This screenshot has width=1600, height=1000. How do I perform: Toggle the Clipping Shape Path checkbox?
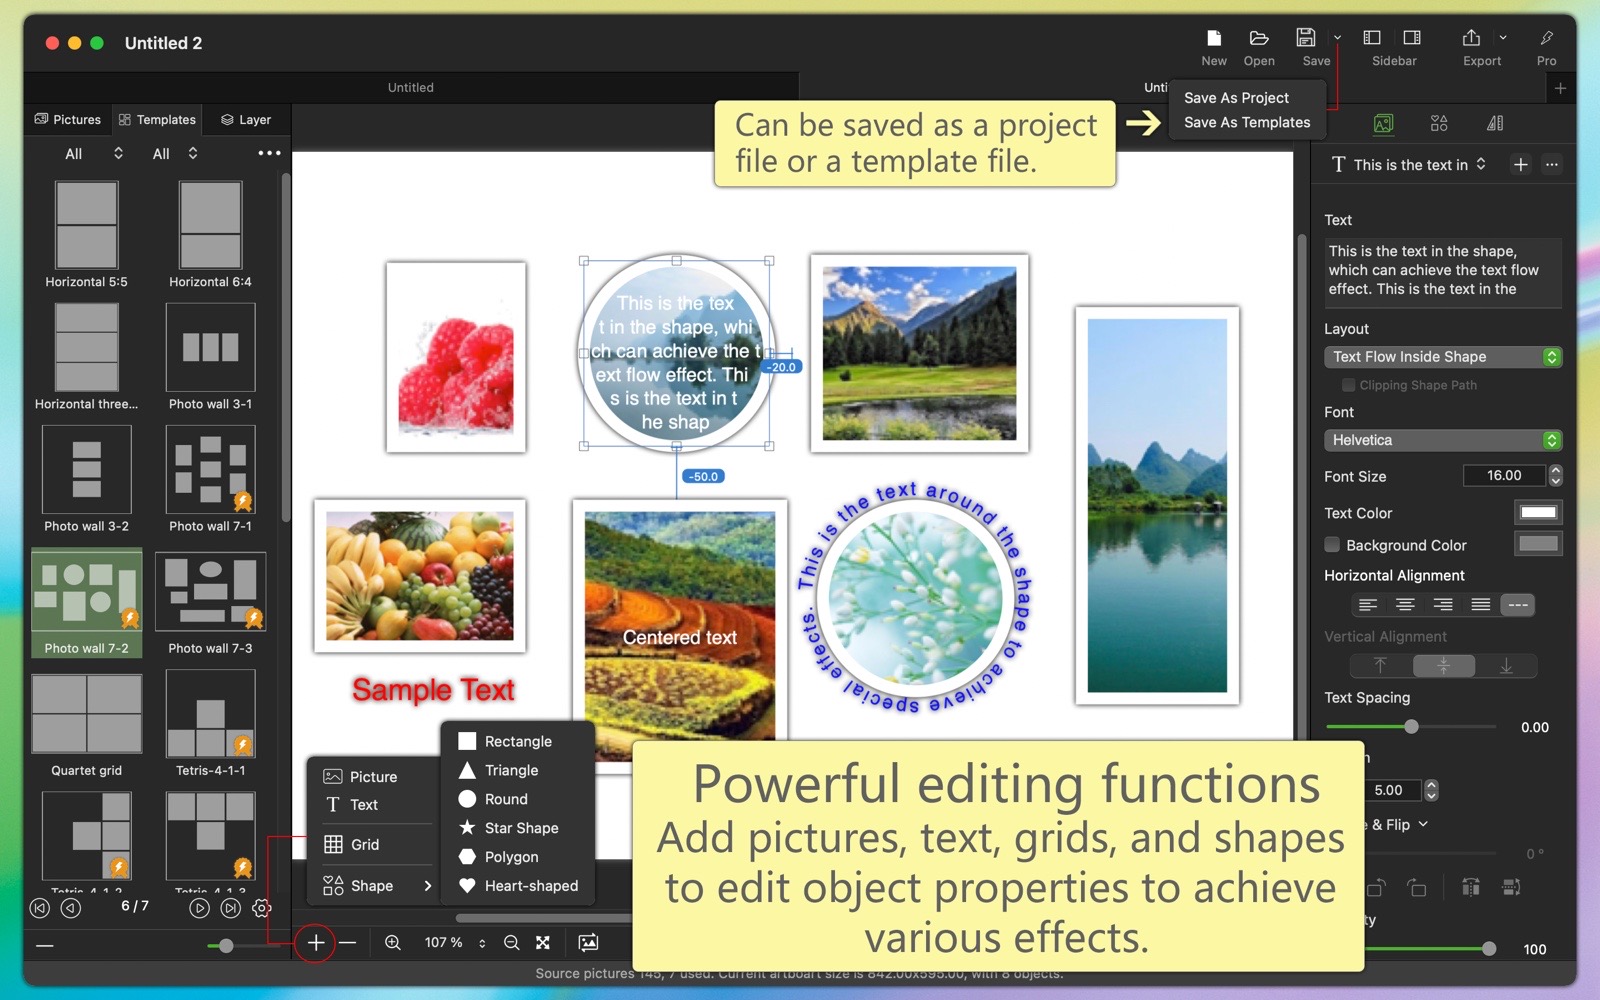point(1348,385)
